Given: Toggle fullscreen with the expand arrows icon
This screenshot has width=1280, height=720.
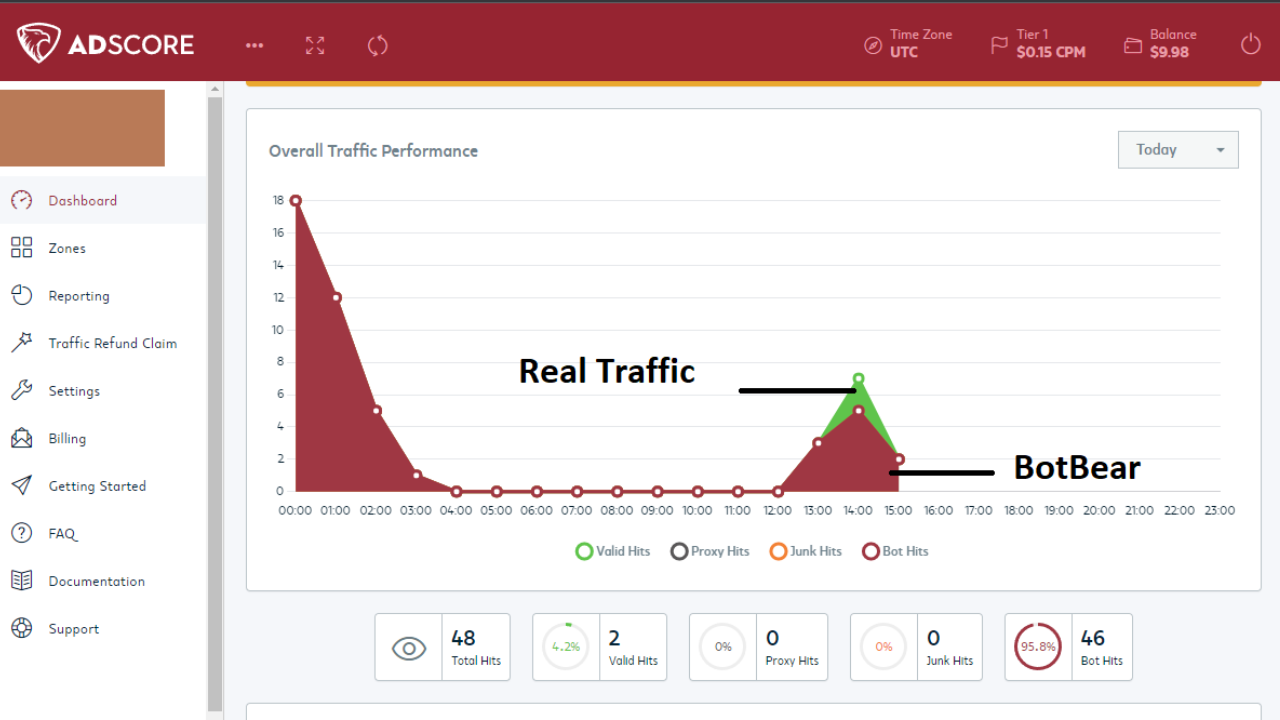Looking at the screenshot, I should coord(315,45).
